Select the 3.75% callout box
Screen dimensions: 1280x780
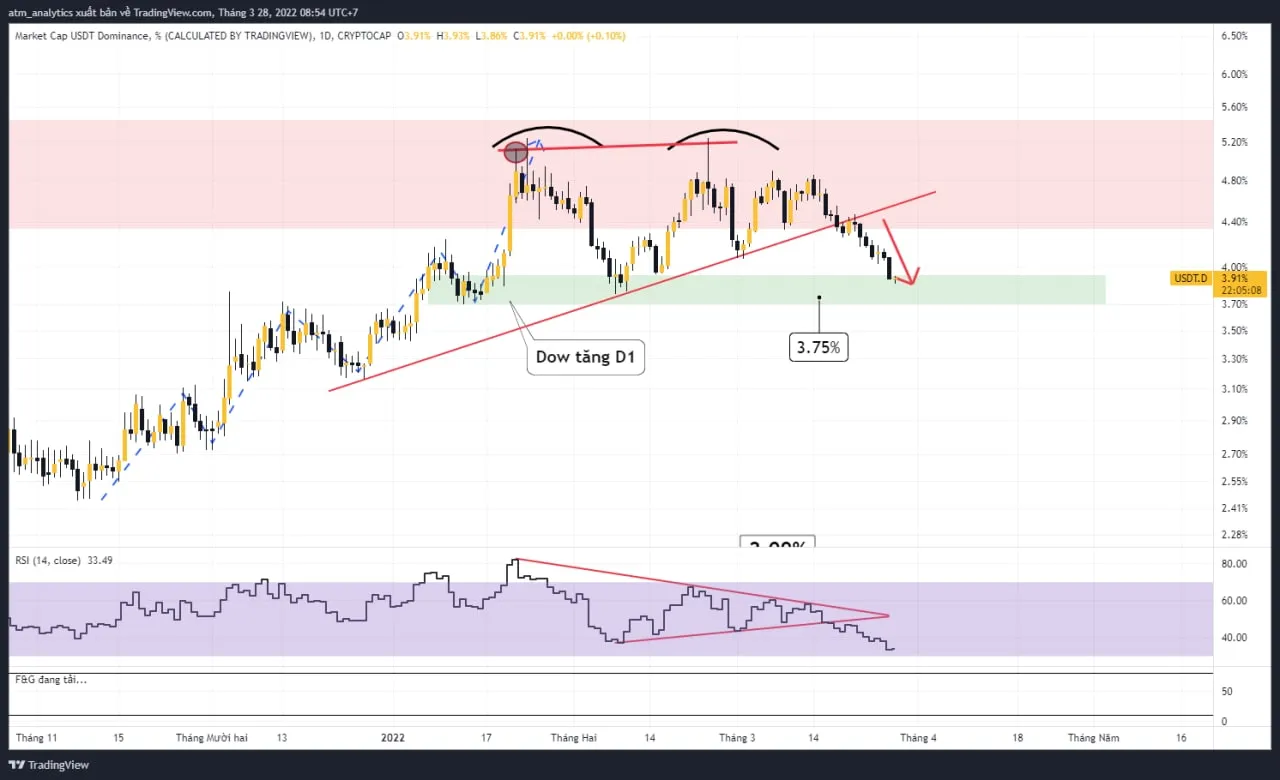819,347
